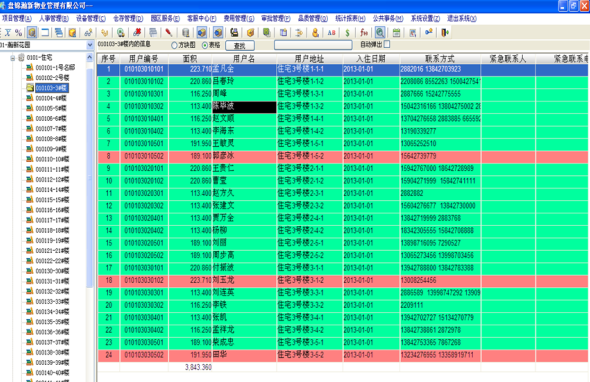Click the magnifier search toolbar icon
The height and width of the screenshot is (382, 590).
click(380, 33)
